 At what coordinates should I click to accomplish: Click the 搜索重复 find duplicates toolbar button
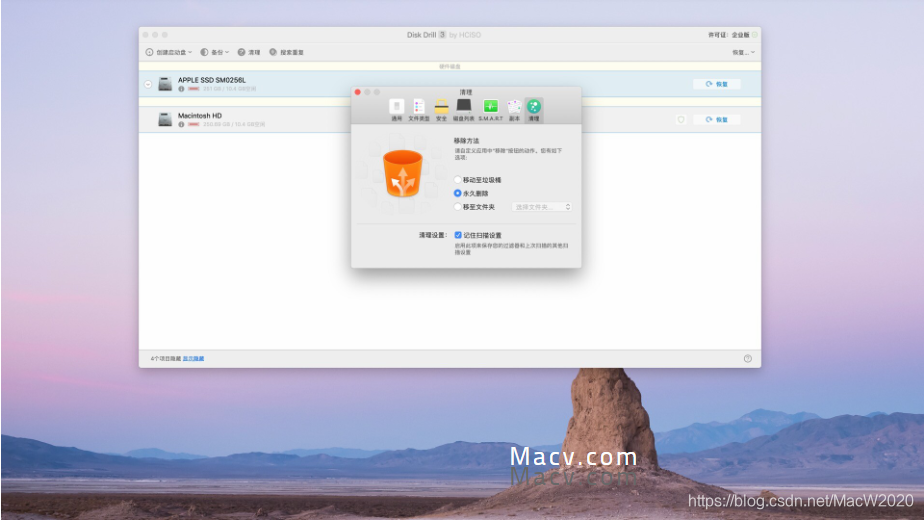pyautogui.click(x=287, y=52)
